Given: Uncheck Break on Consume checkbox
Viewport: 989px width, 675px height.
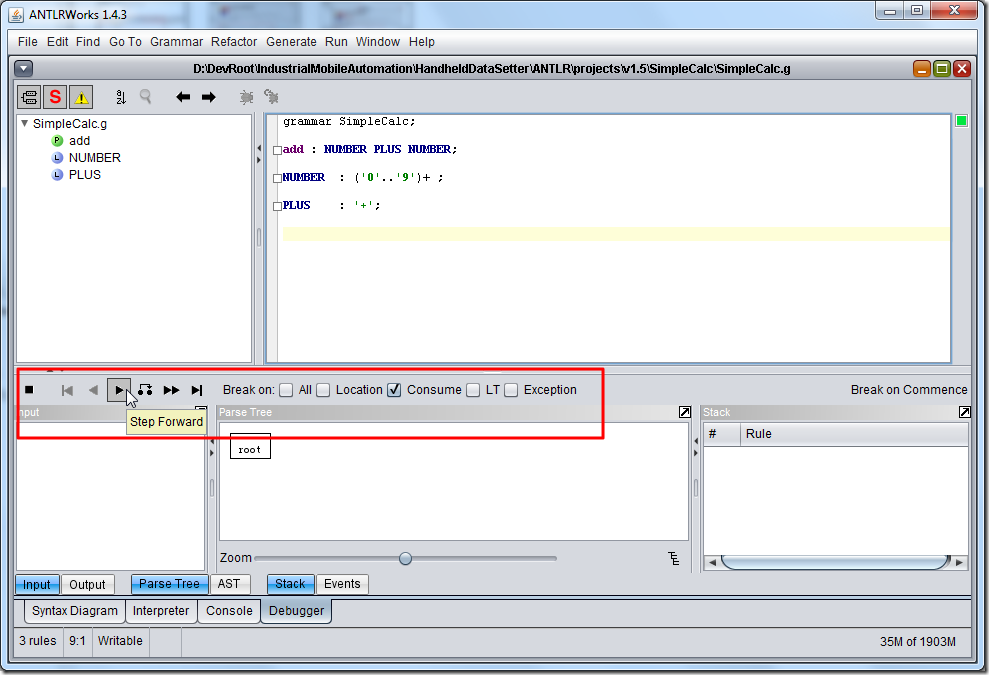Looking at the screenshot, I should 394,390.
